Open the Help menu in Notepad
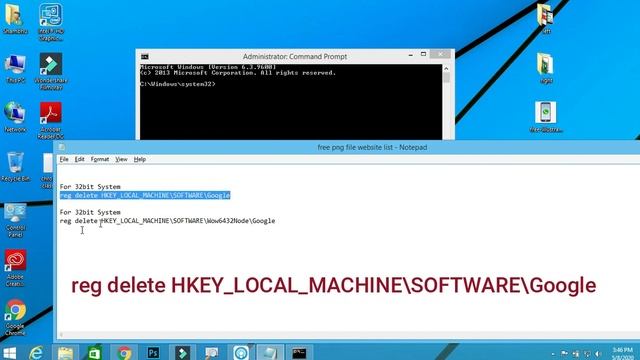The width and height of the screenshot is (640, 360). point(140,159)
